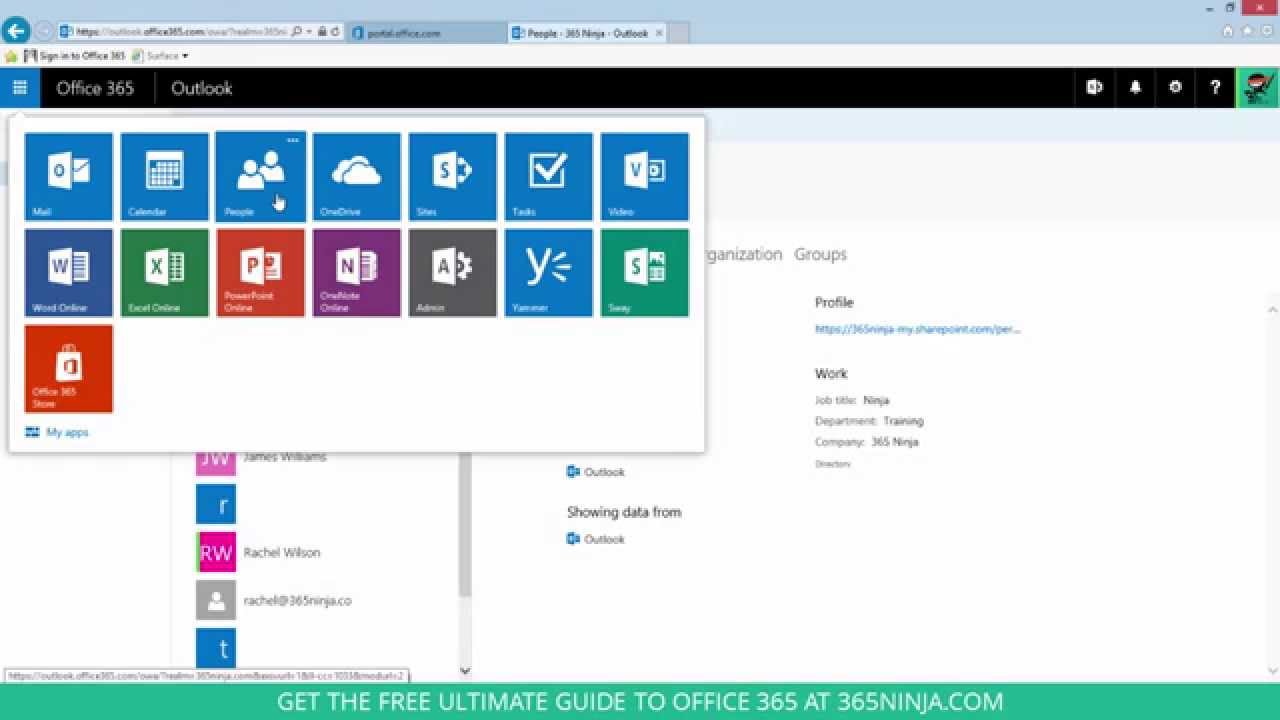Open the People tile ellipsis options
The width and height of the screenshot is (1280, 720).
point(293,141)
